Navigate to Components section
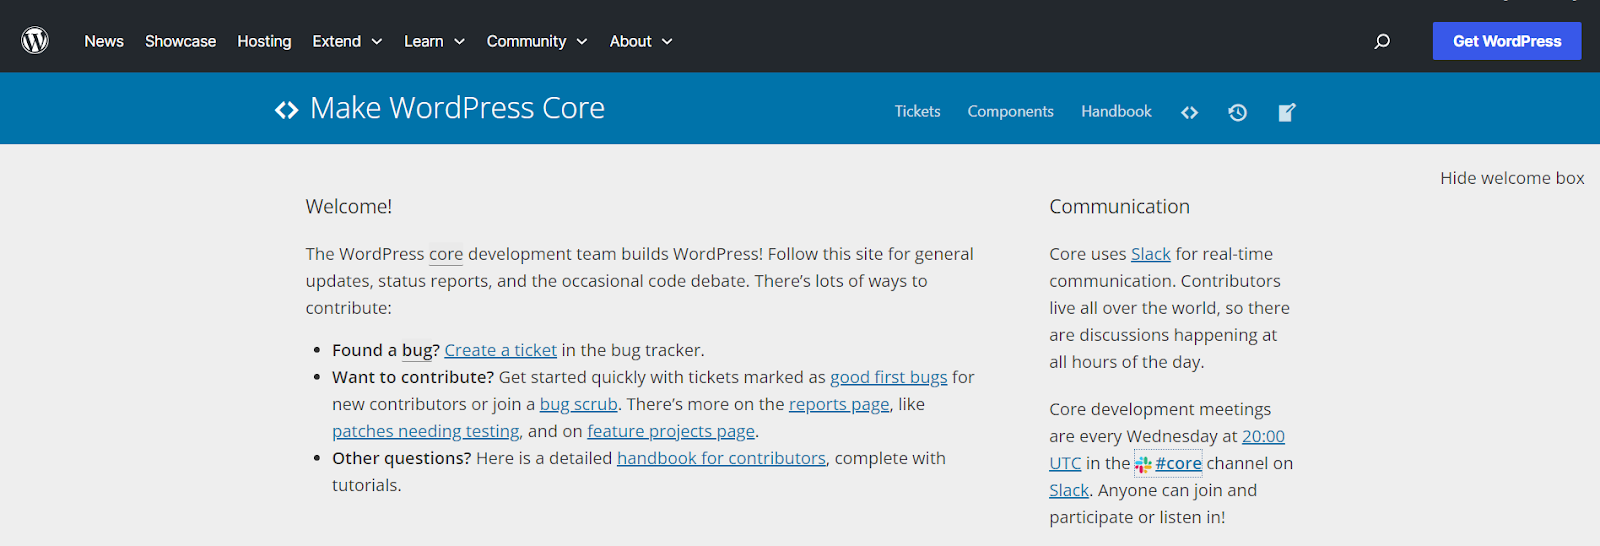 point(1010,111)
